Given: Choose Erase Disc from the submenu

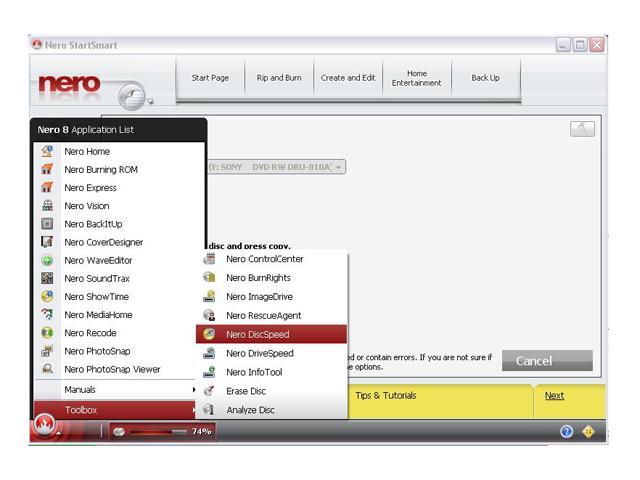Looking at the screenshot, I should coord(271,391).
